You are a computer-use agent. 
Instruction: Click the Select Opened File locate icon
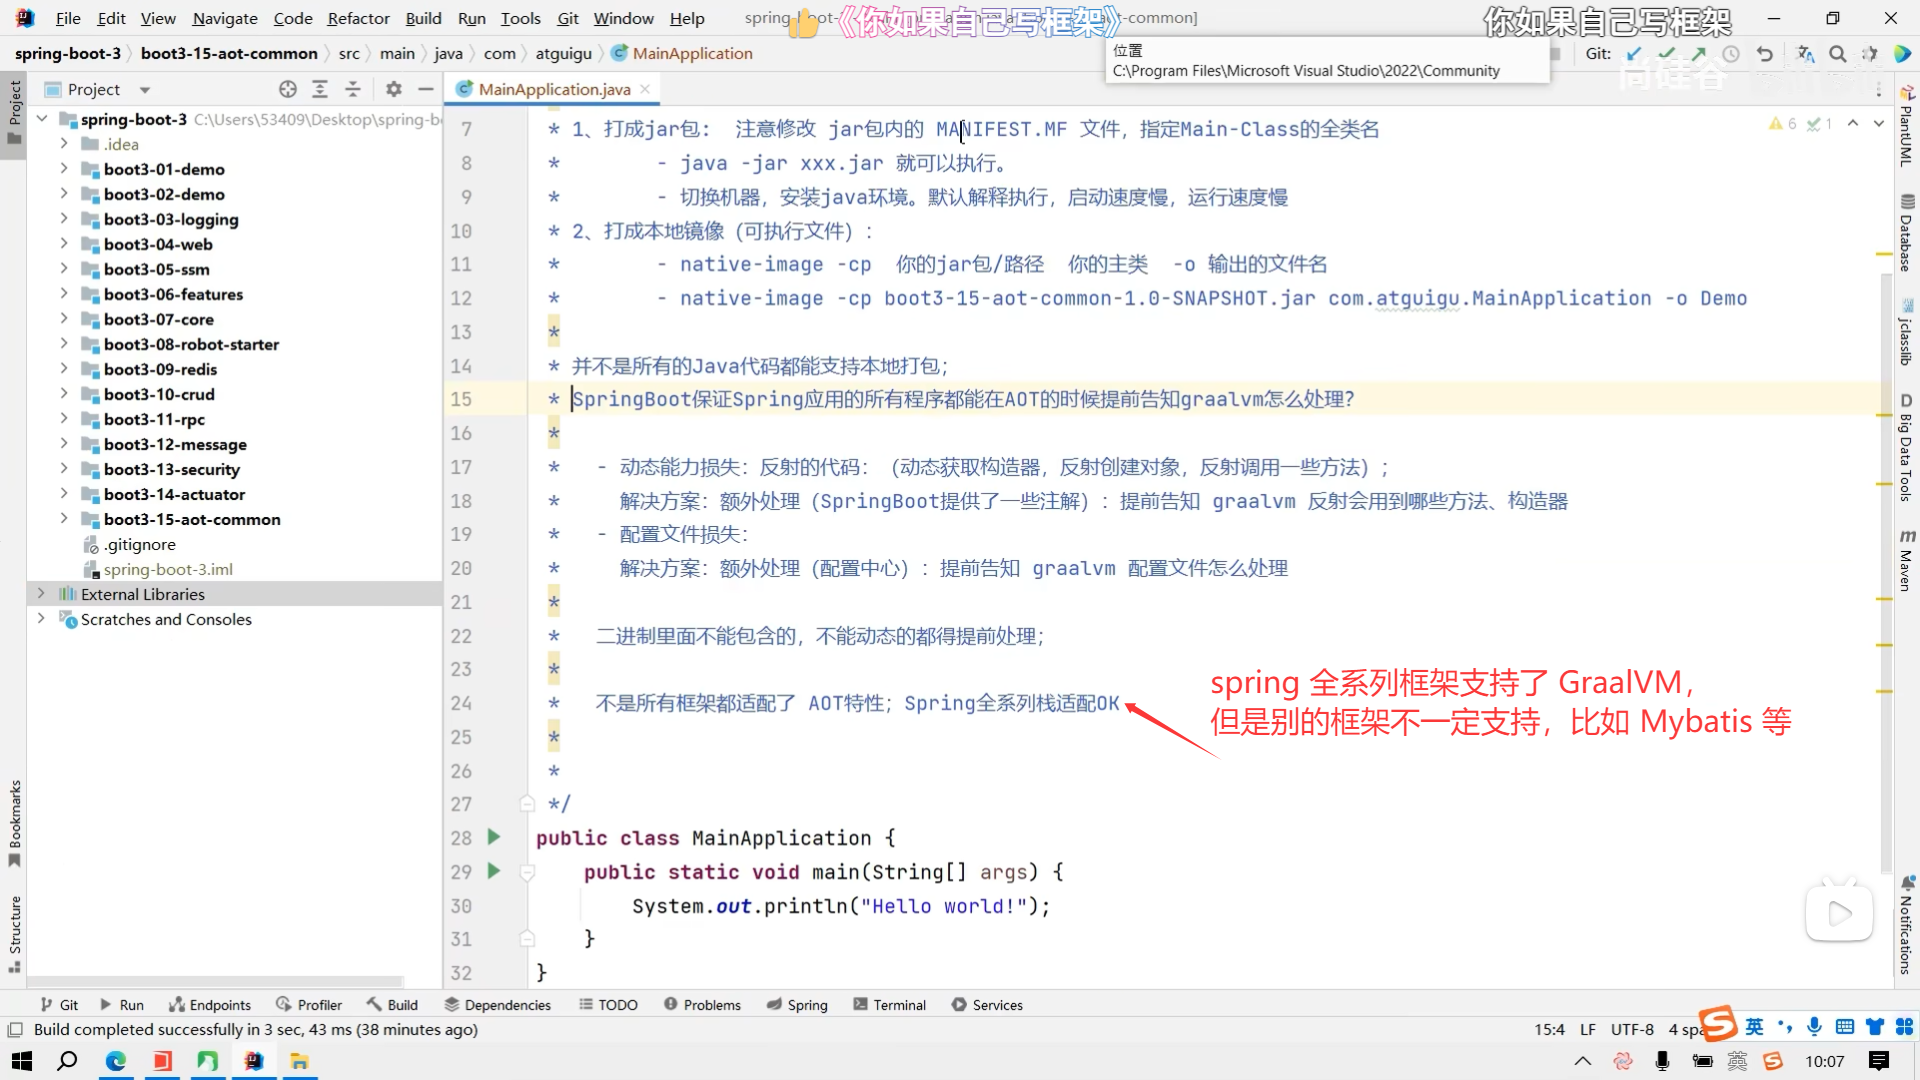(288, 89)
